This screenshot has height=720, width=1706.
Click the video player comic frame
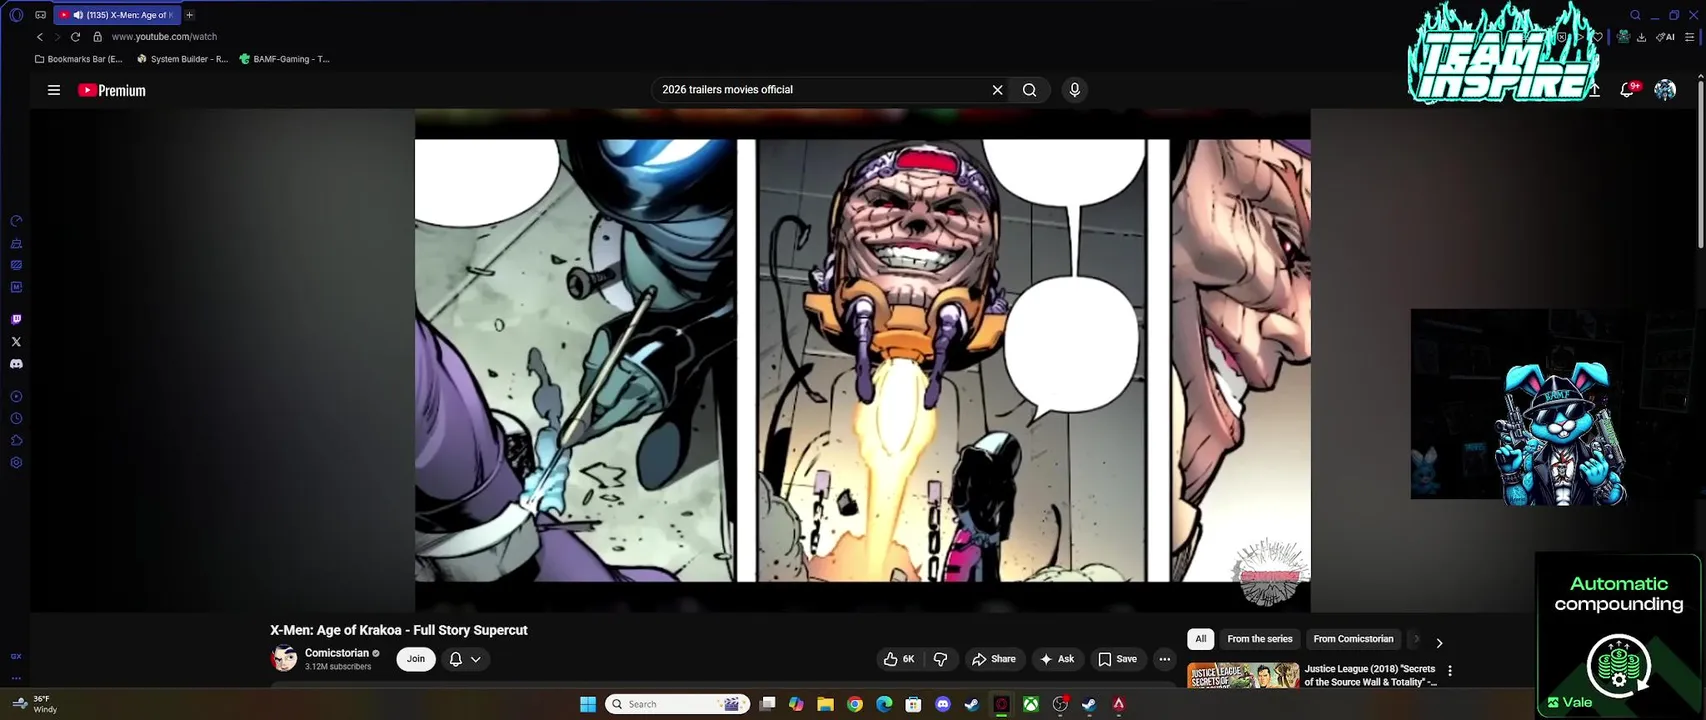[863, 360]
